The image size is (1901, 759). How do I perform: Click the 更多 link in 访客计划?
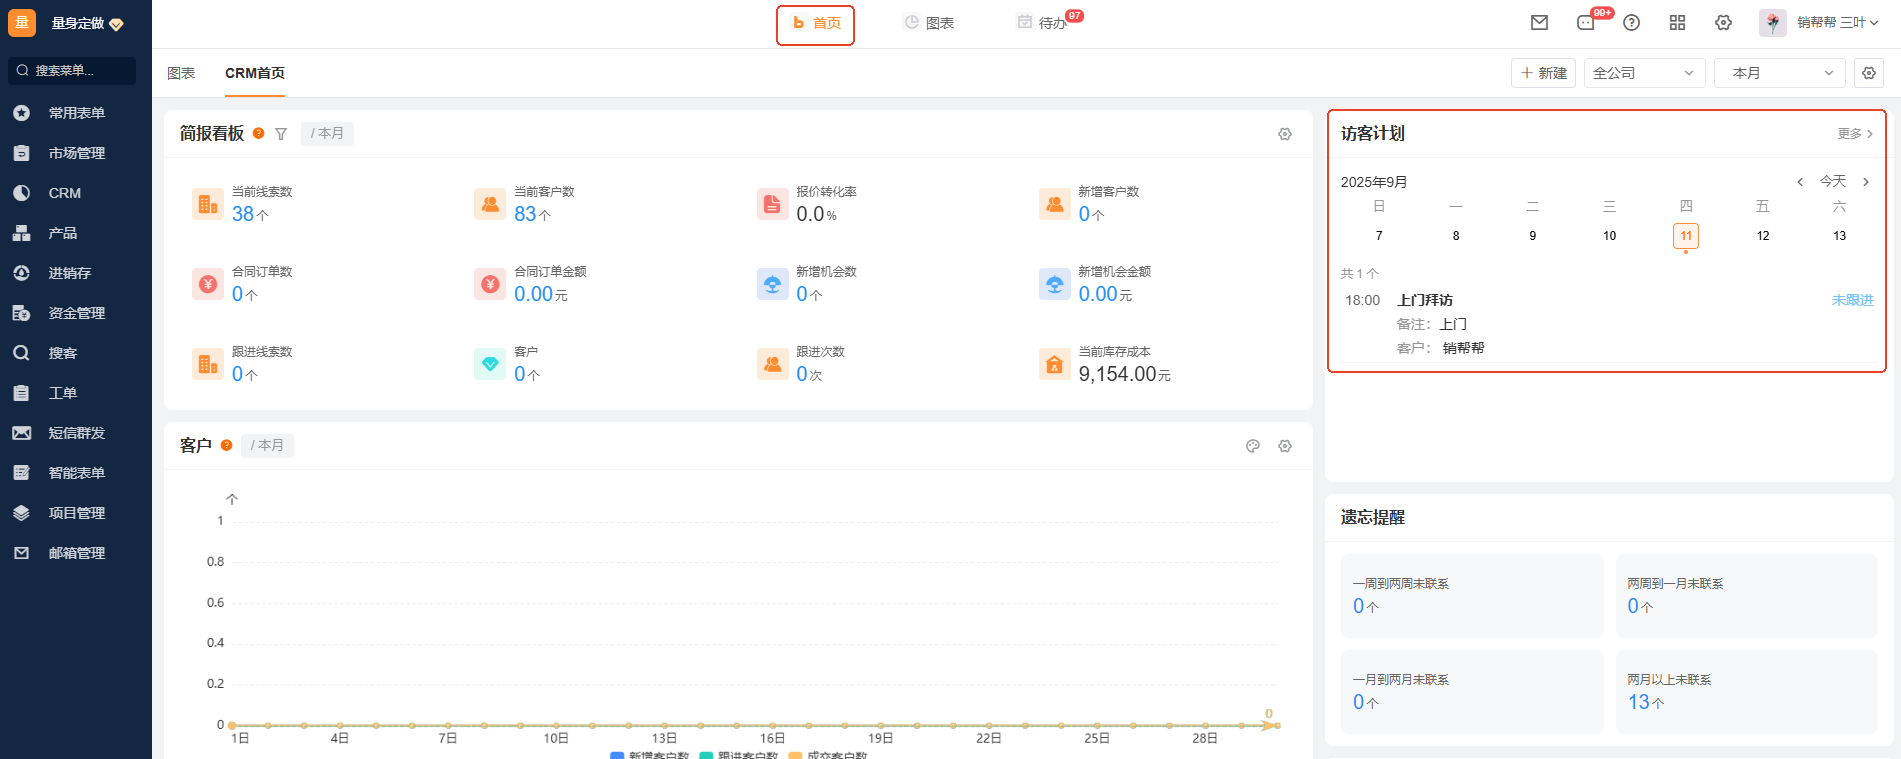click(1854, 134)
